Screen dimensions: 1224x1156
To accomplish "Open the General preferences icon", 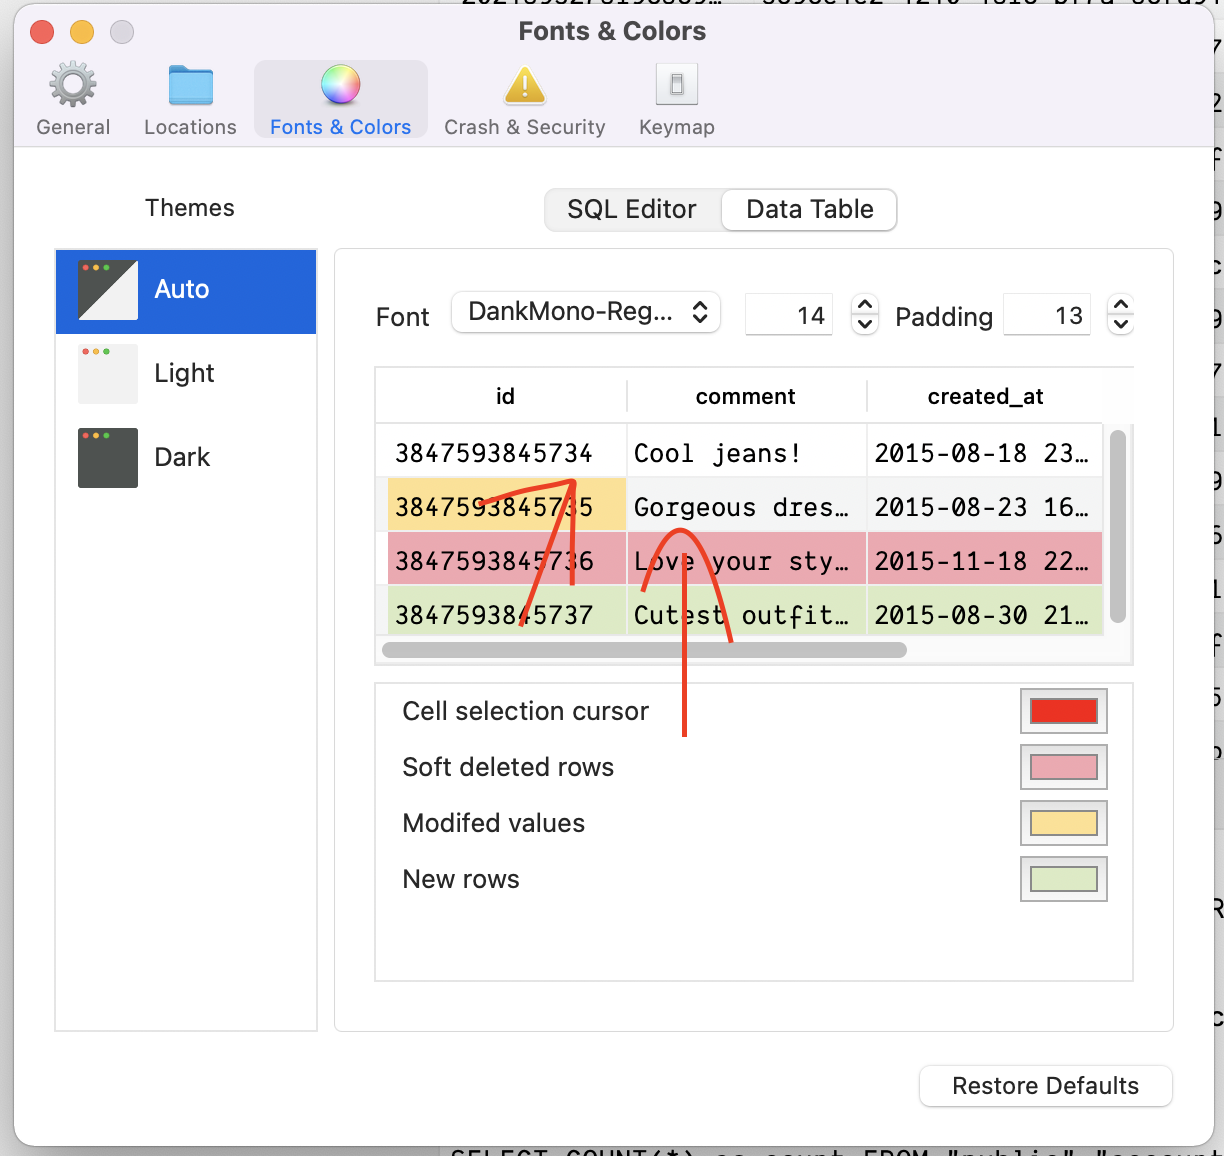I will 72,97.
